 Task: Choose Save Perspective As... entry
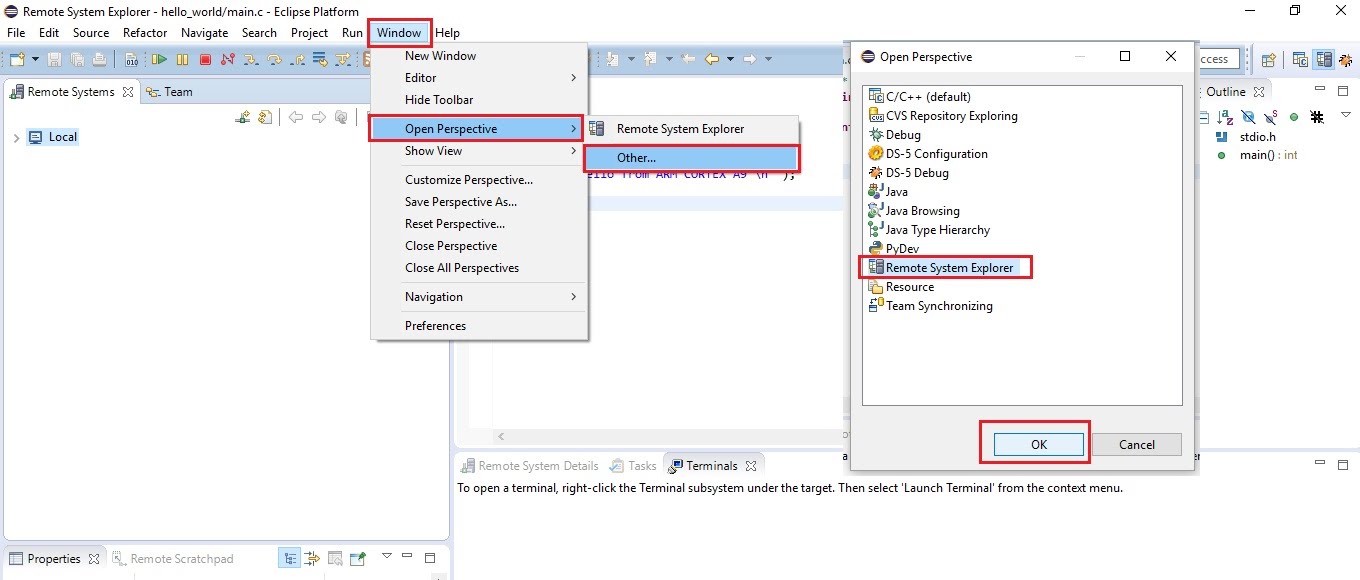479,202
